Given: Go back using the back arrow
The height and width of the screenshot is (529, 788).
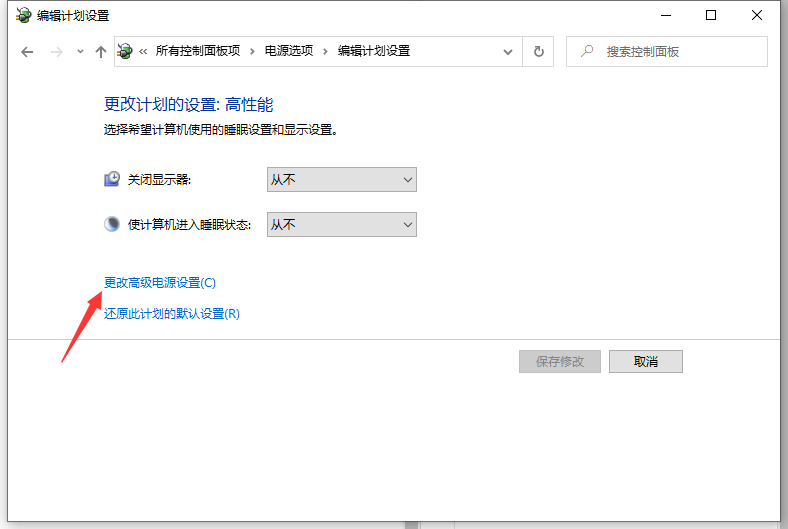Looking at the screenshot, I should [x=27, y=52].
